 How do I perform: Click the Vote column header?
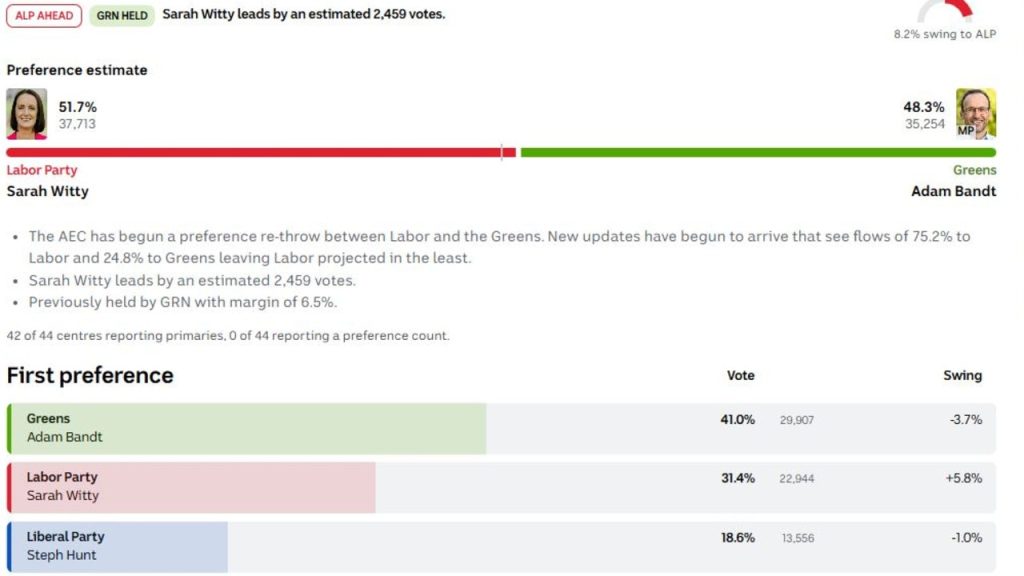pos(740,375)
